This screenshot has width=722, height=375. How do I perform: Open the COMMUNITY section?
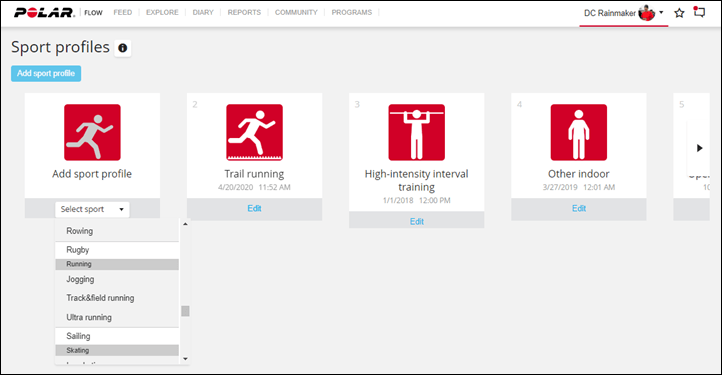296,12
